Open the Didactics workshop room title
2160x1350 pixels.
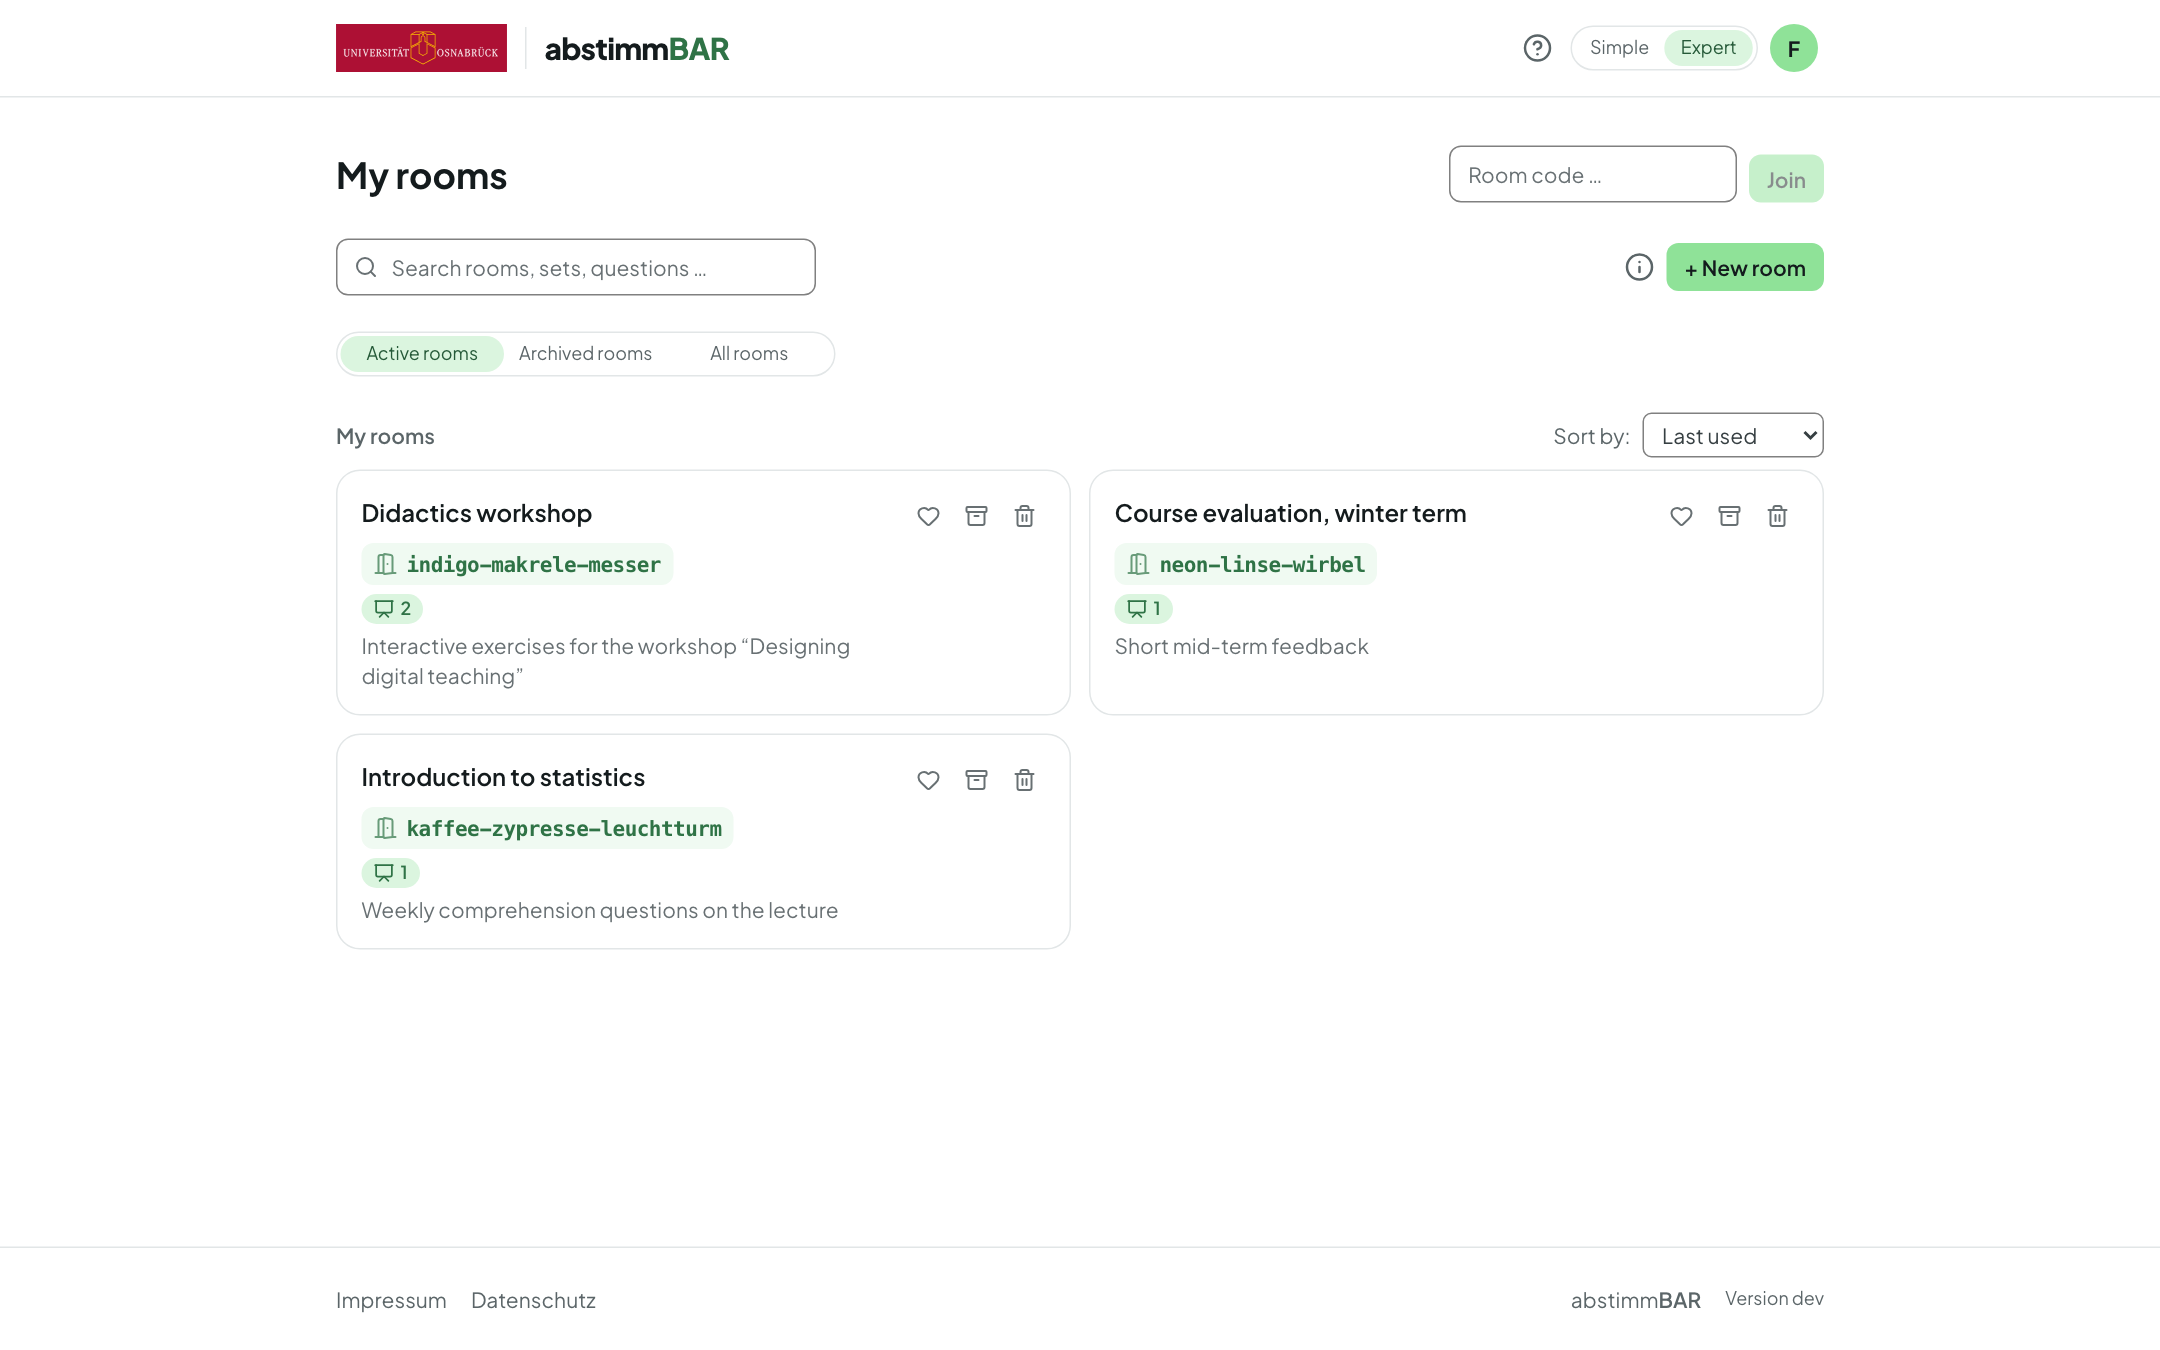[x=477, y=513]
